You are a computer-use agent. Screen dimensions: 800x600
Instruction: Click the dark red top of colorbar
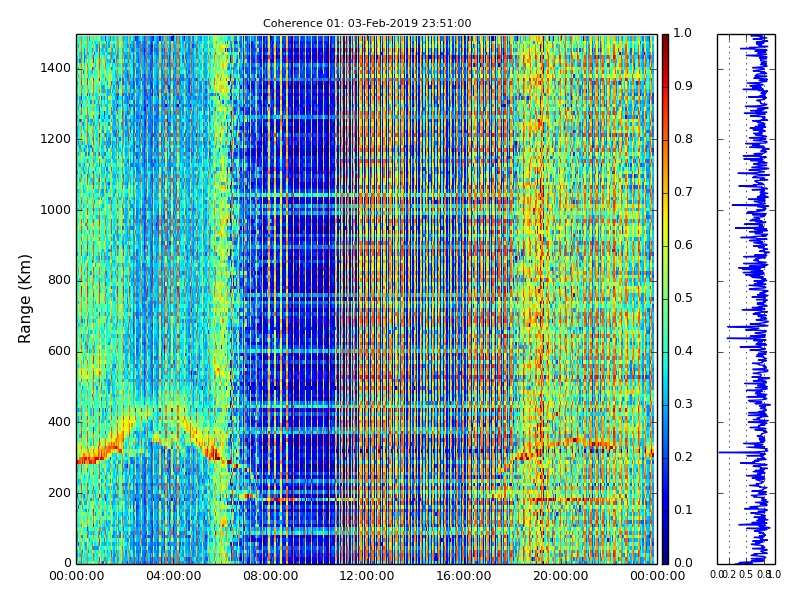click(x=665, y=41)
